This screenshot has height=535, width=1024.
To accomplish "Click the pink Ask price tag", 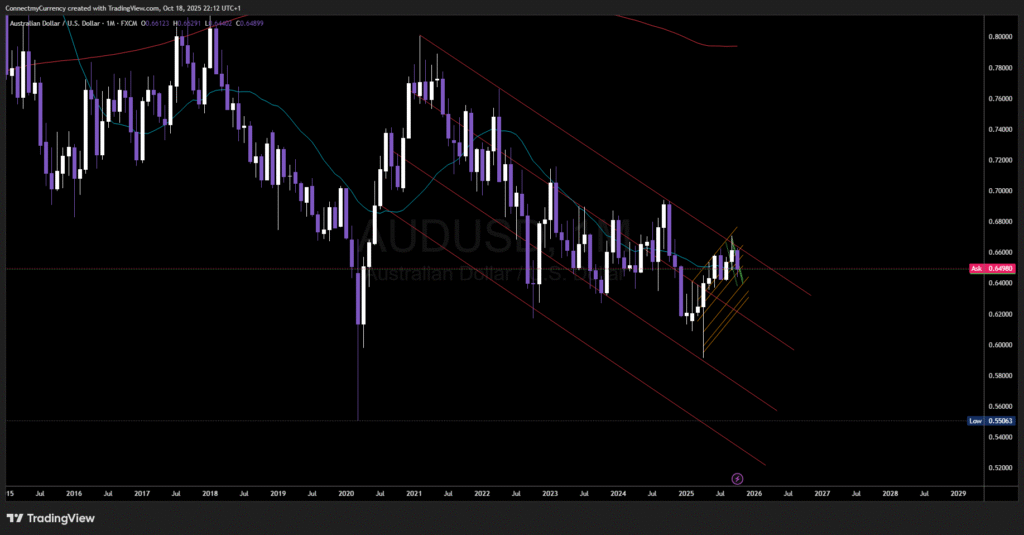I will coord(976,268).
